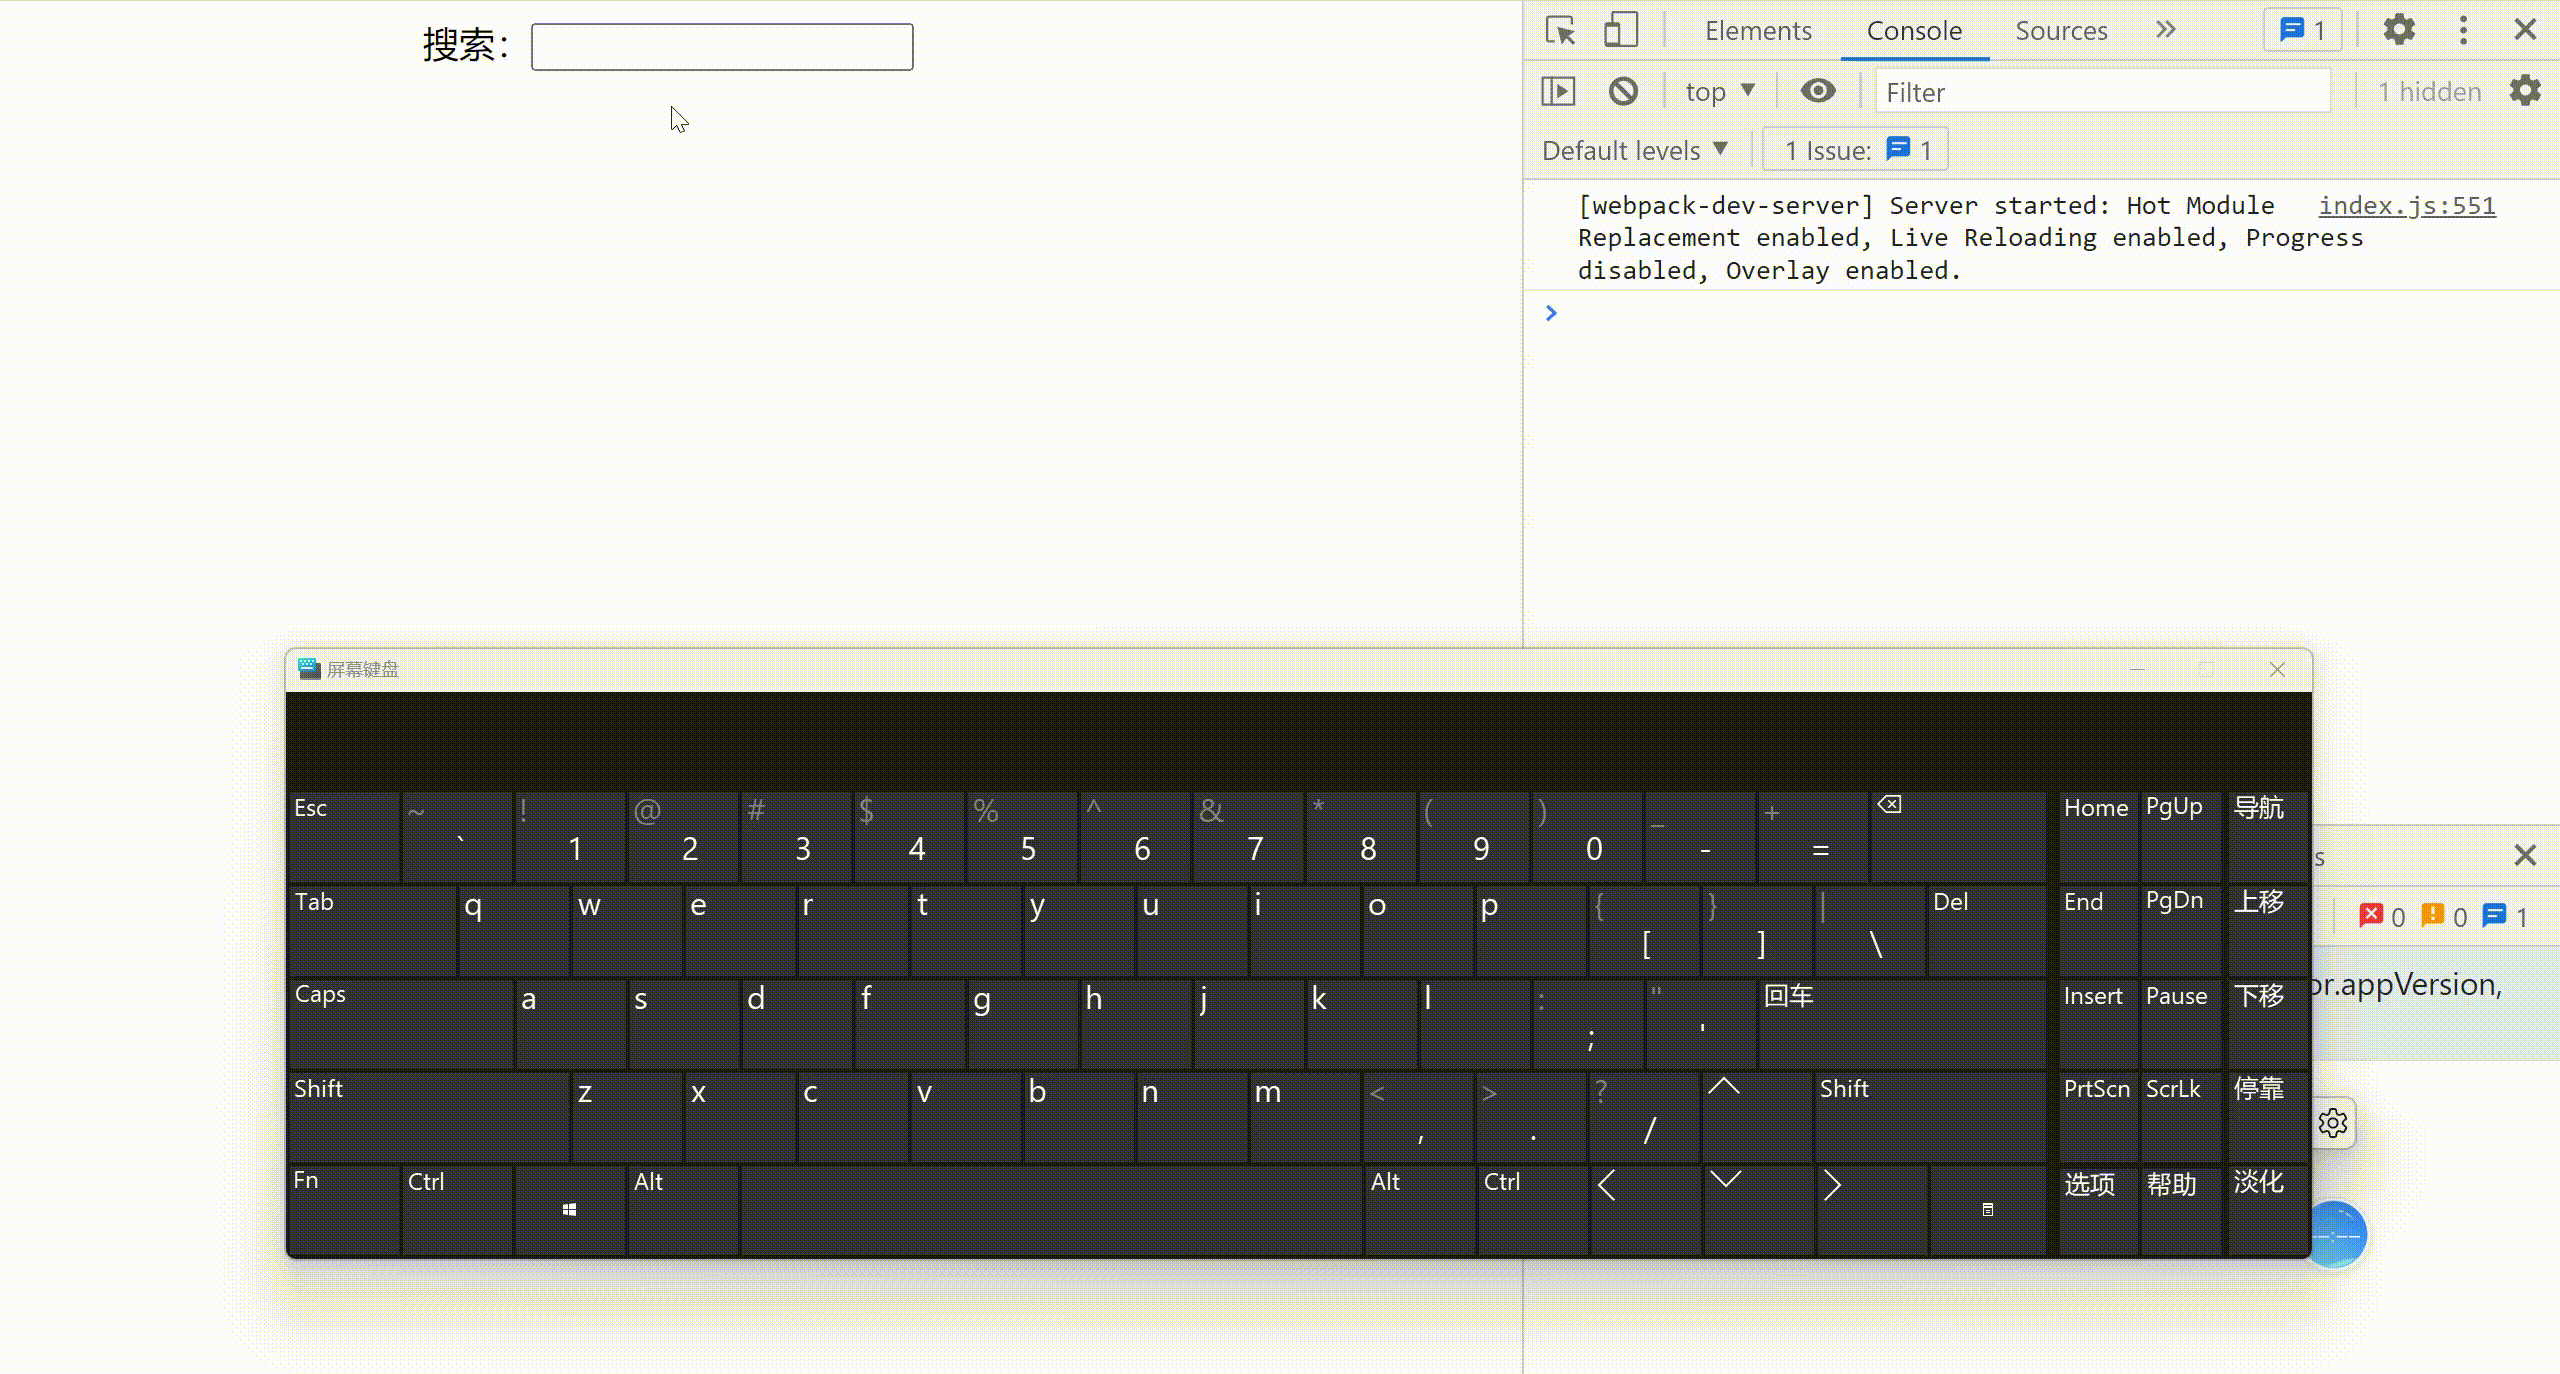
Task: Click the Windows logo key
Action: 569,1210
